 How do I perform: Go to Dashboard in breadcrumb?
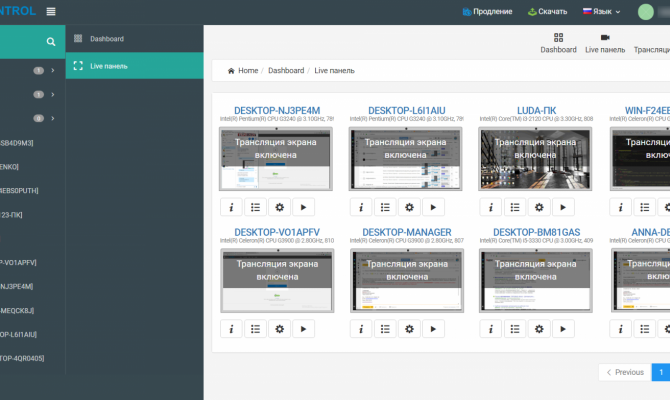pos(286,71)
